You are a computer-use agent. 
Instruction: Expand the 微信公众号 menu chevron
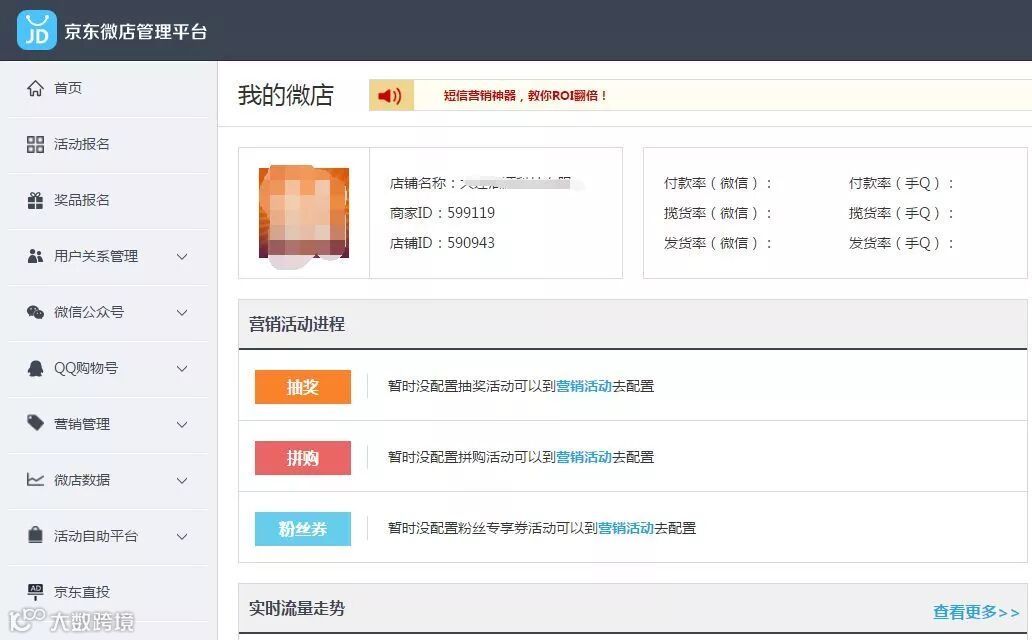coord(182,313)
